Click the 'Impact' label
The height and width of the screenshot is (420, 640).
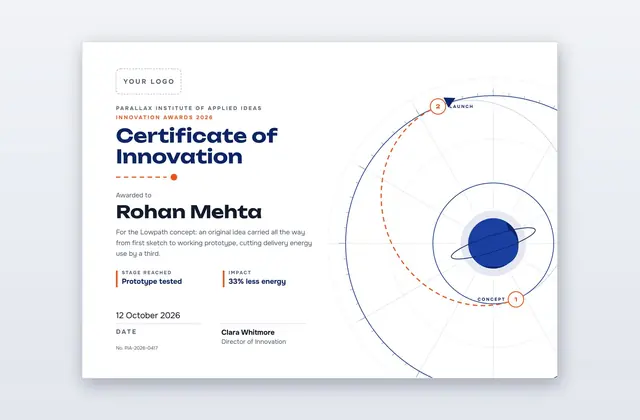(240, 272)
